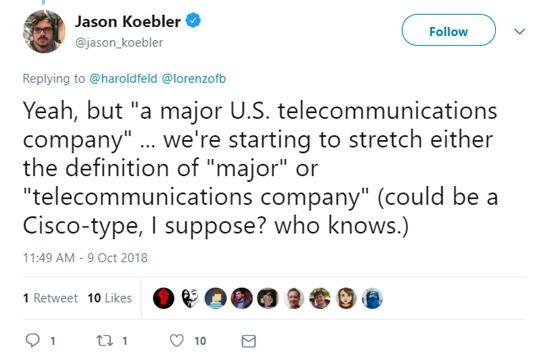Screen dimensions: 554x363
Task: Click the Jason Koebler display name
Action: (128, 21)
